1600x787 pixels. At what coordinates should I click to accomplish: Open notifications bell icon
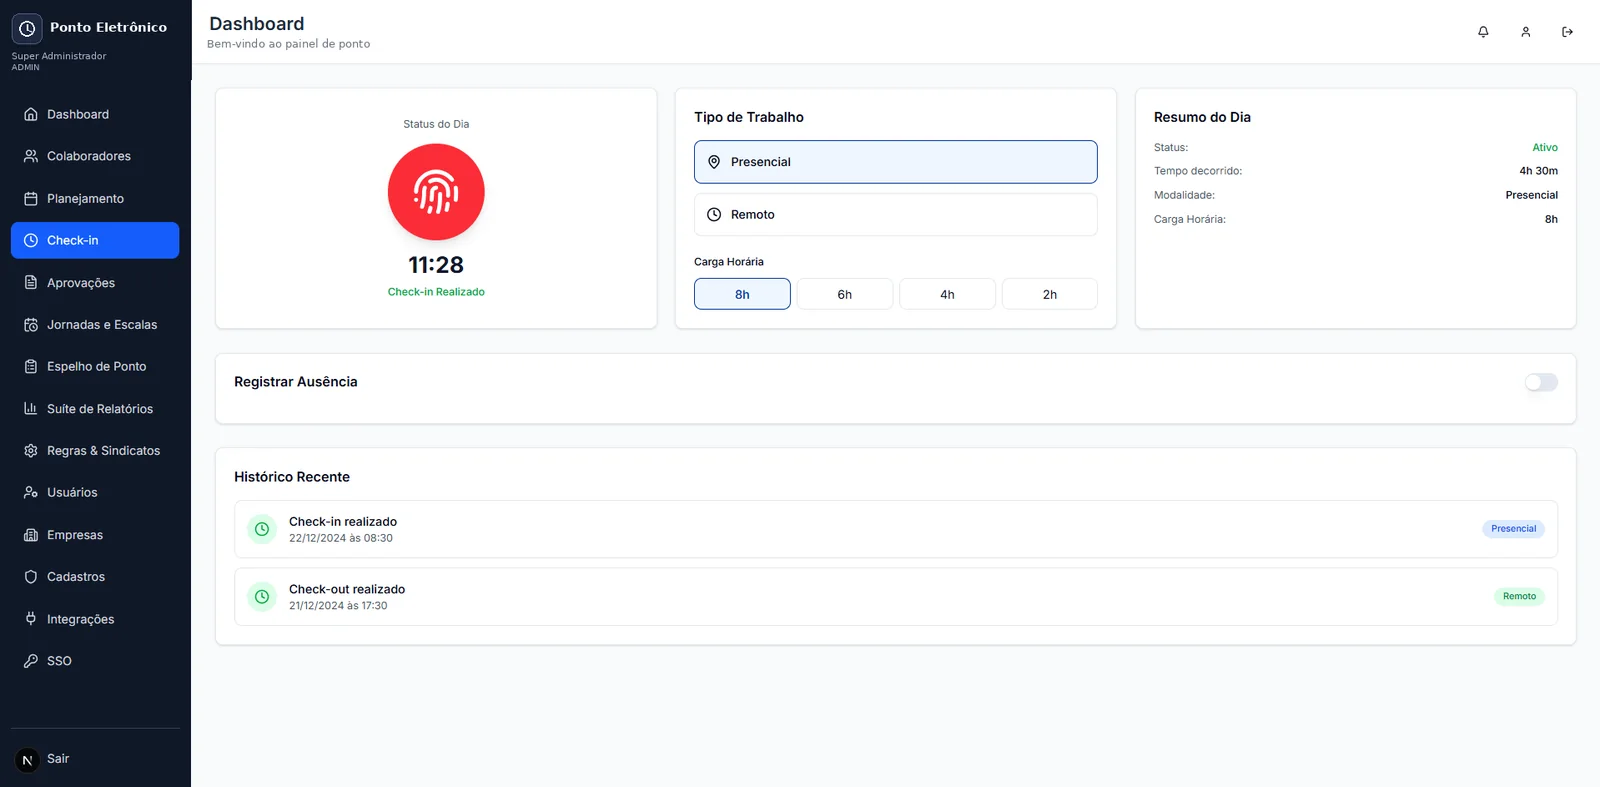click(1483, 32)
